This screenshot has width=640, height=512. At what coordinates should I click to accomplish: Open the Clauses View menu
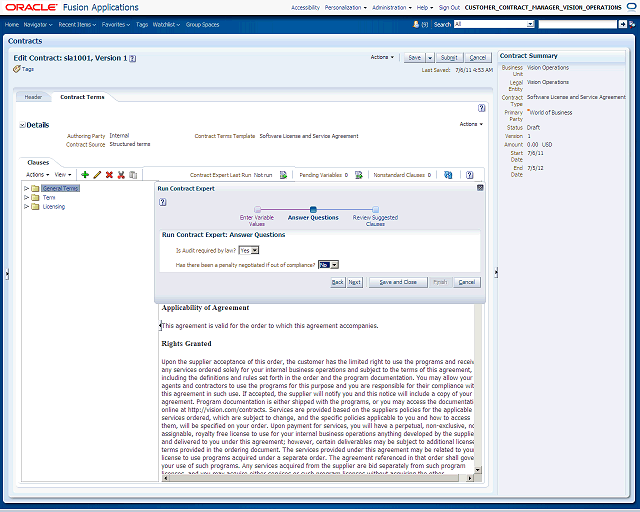tap(63, 175)
